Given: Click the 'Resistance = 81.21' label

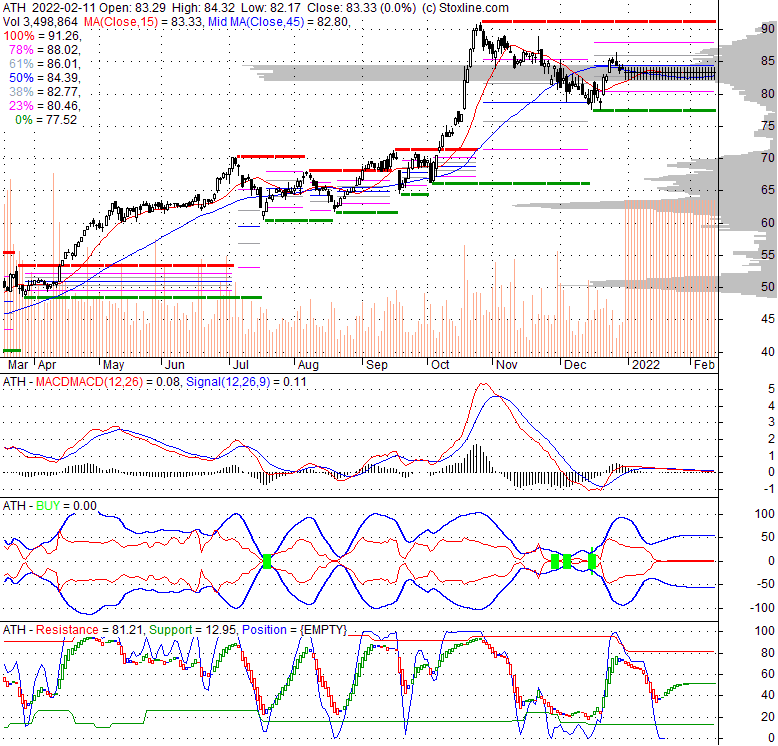Looking at the screenshot, I should click(x=89, y=630).
